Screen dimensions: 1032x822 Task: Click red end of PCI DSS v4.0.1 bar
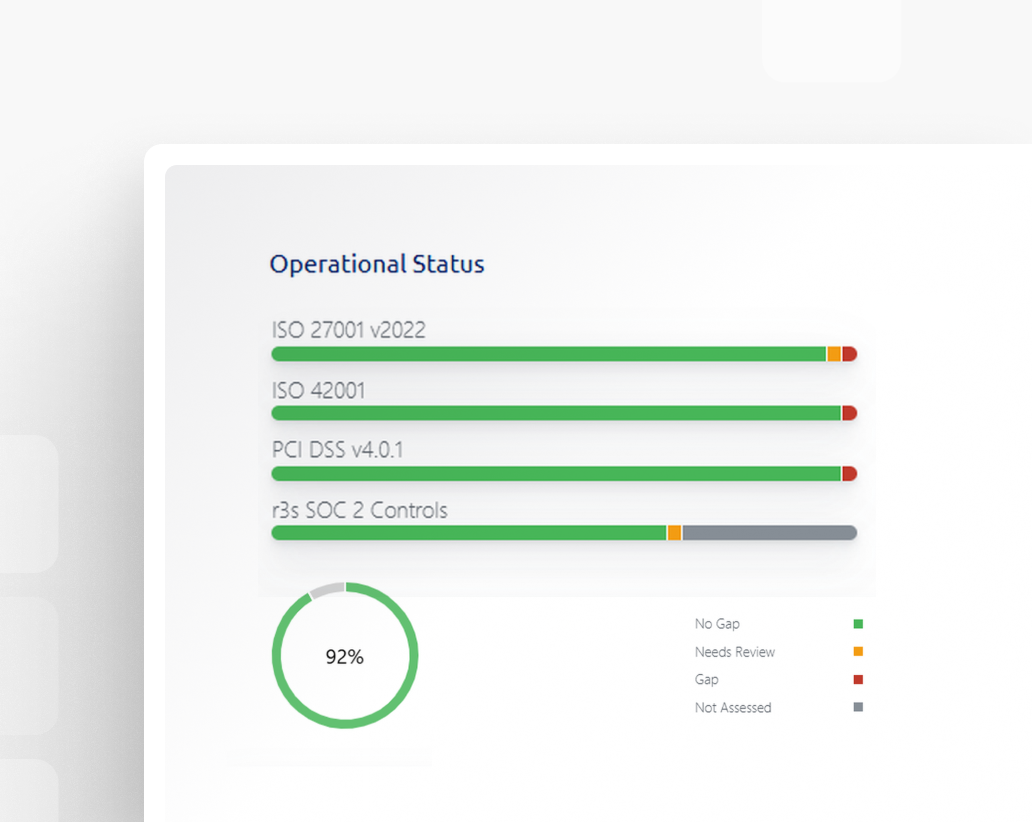pos(849,474)
